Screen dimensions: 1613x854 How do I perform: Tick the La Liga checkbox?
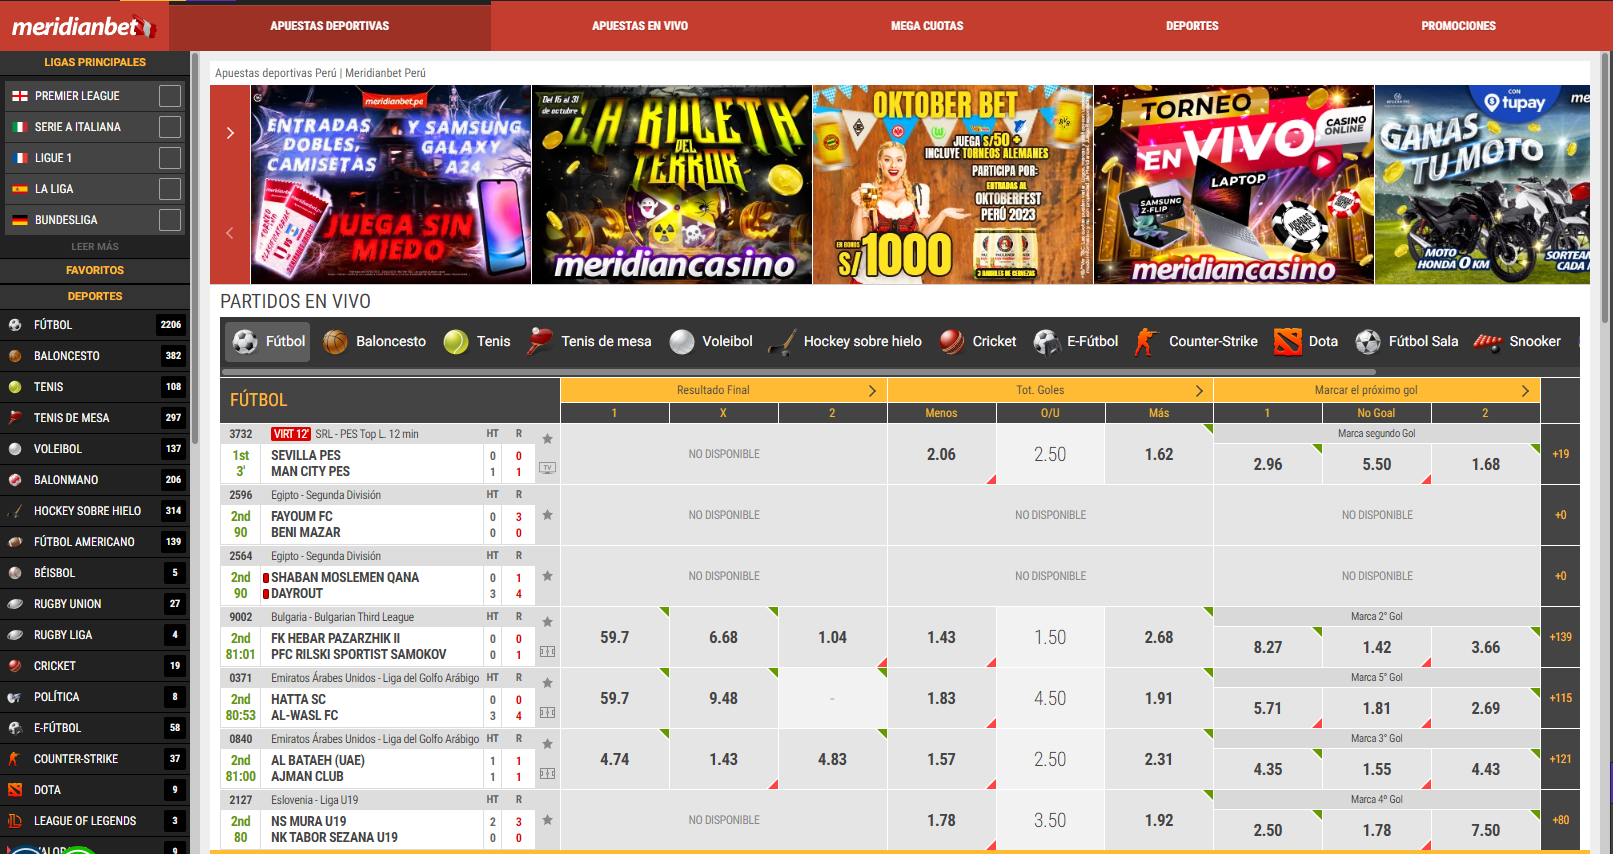click(170, 189)
